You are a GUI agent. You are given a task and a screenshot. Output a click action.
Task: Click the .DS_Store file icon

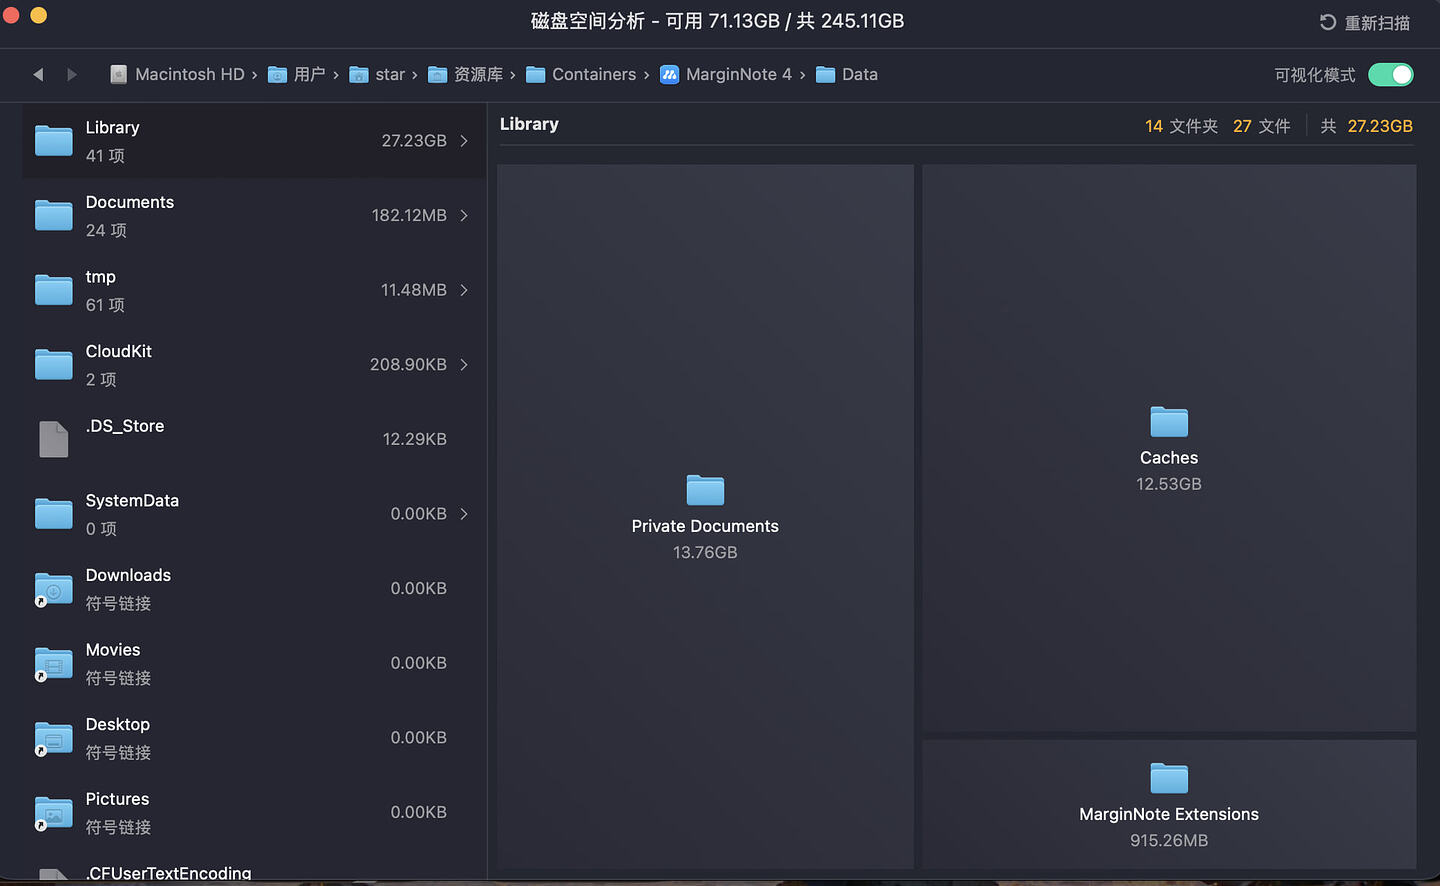tap(54, 439)
